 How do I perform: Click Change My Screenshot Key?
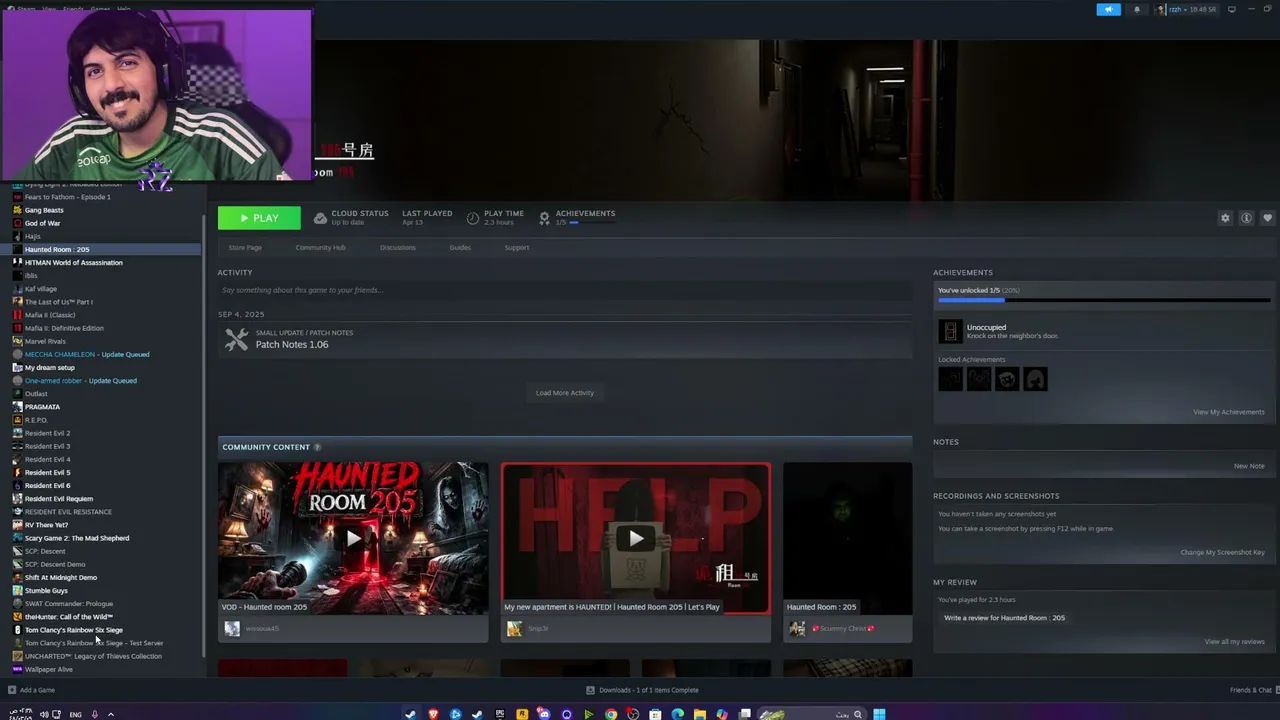point(1222,552)
